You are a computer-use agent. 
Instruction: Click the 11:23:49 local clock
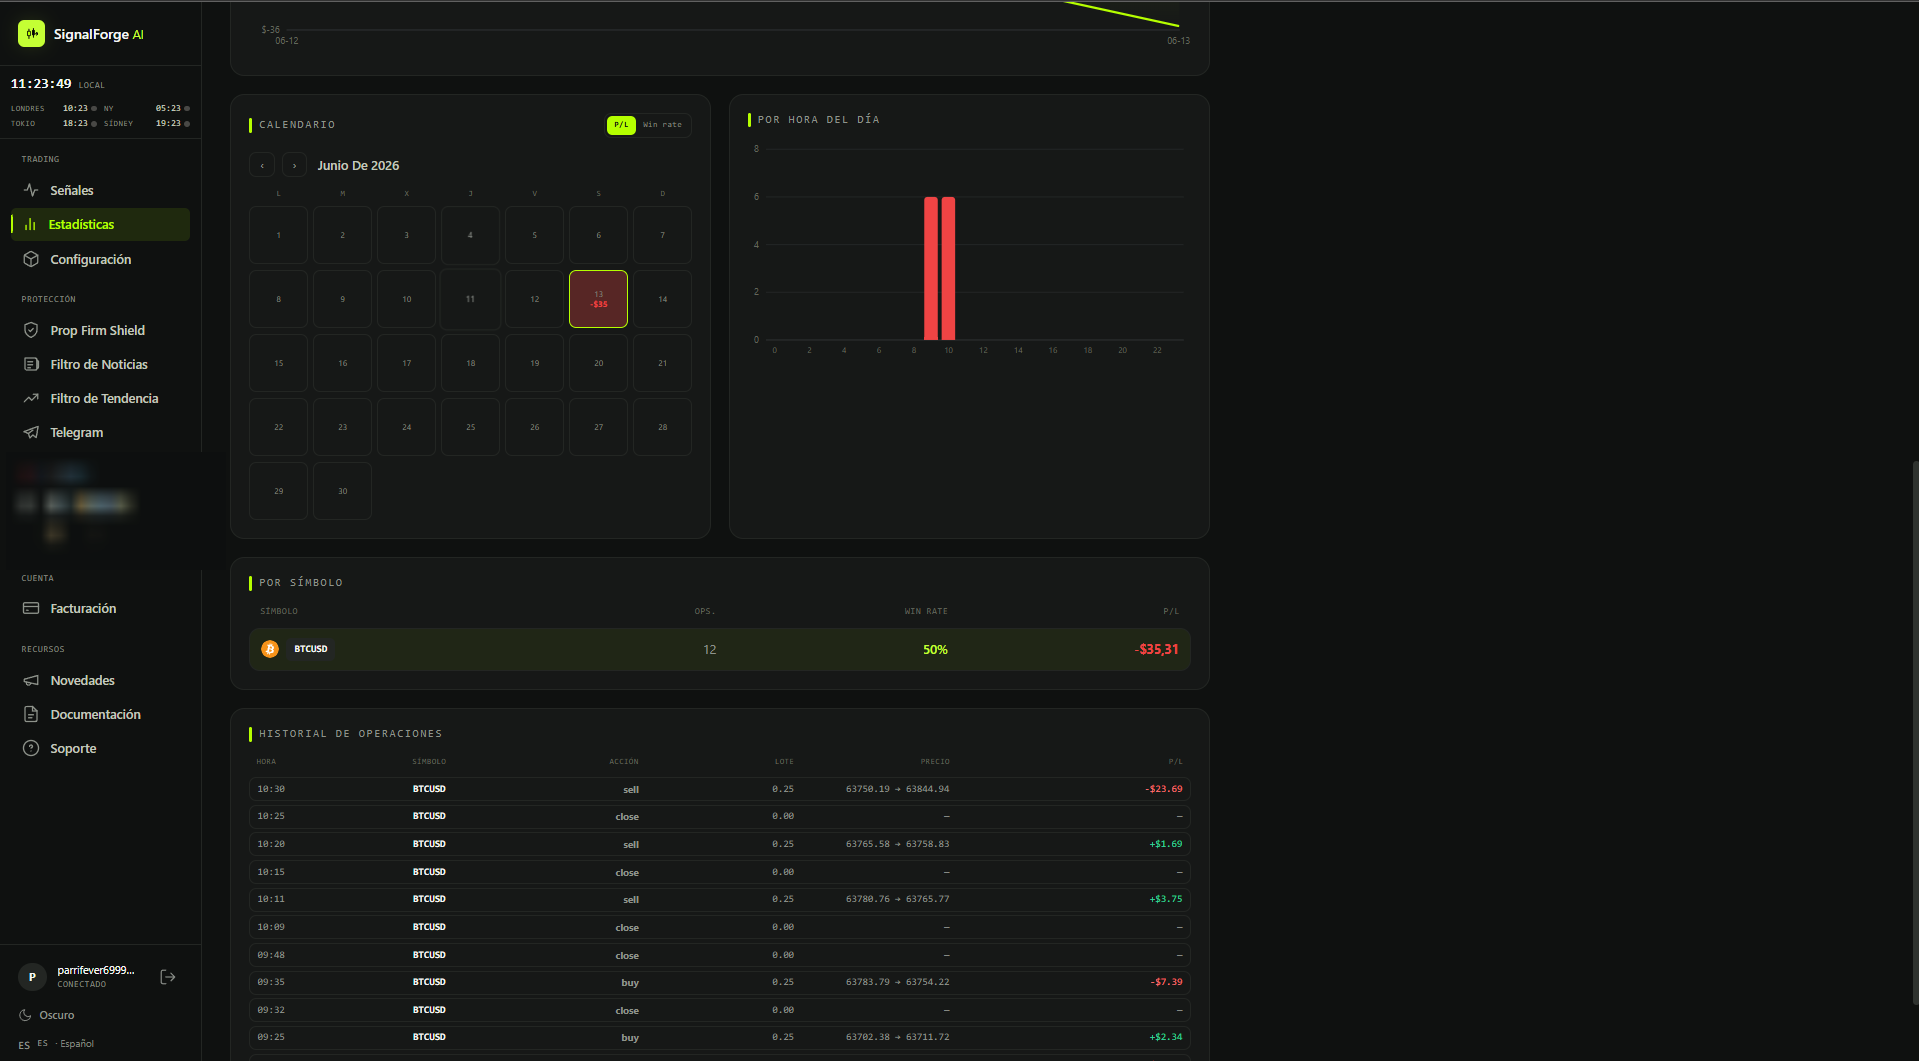coord(41,84)
